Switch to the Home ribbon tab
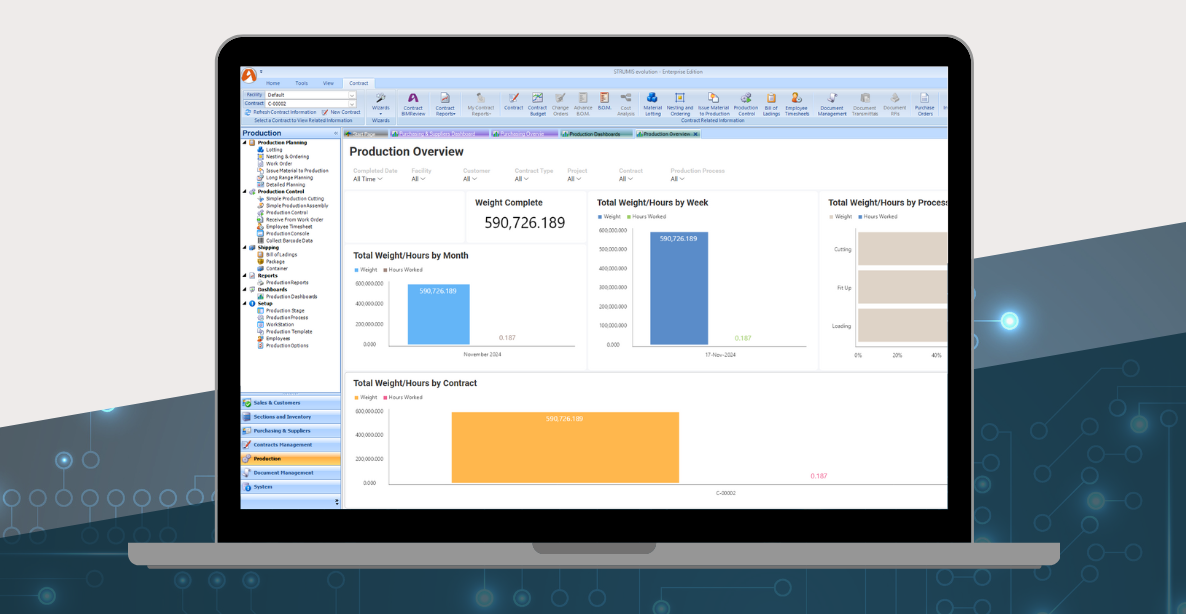This screenshot has height=614, width=1186. (273, 83)
